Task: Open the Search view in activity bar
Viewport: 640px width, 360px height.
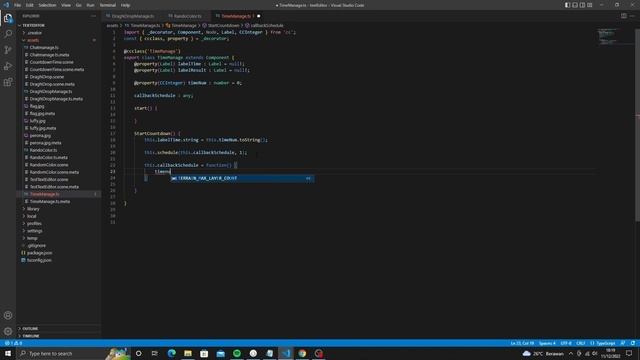Action: coord(8,34)
